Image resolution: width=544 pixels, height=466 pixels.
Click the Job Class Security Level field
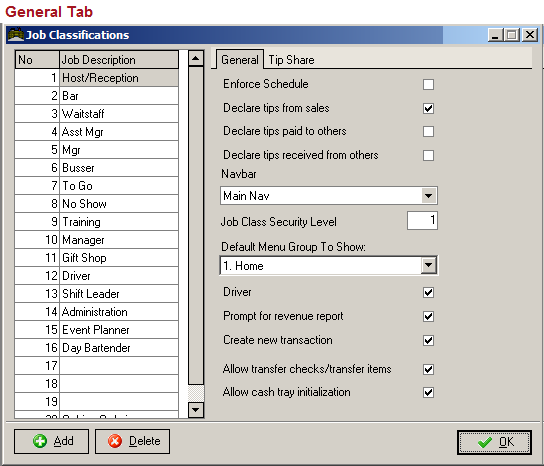(x=422, y=220)
